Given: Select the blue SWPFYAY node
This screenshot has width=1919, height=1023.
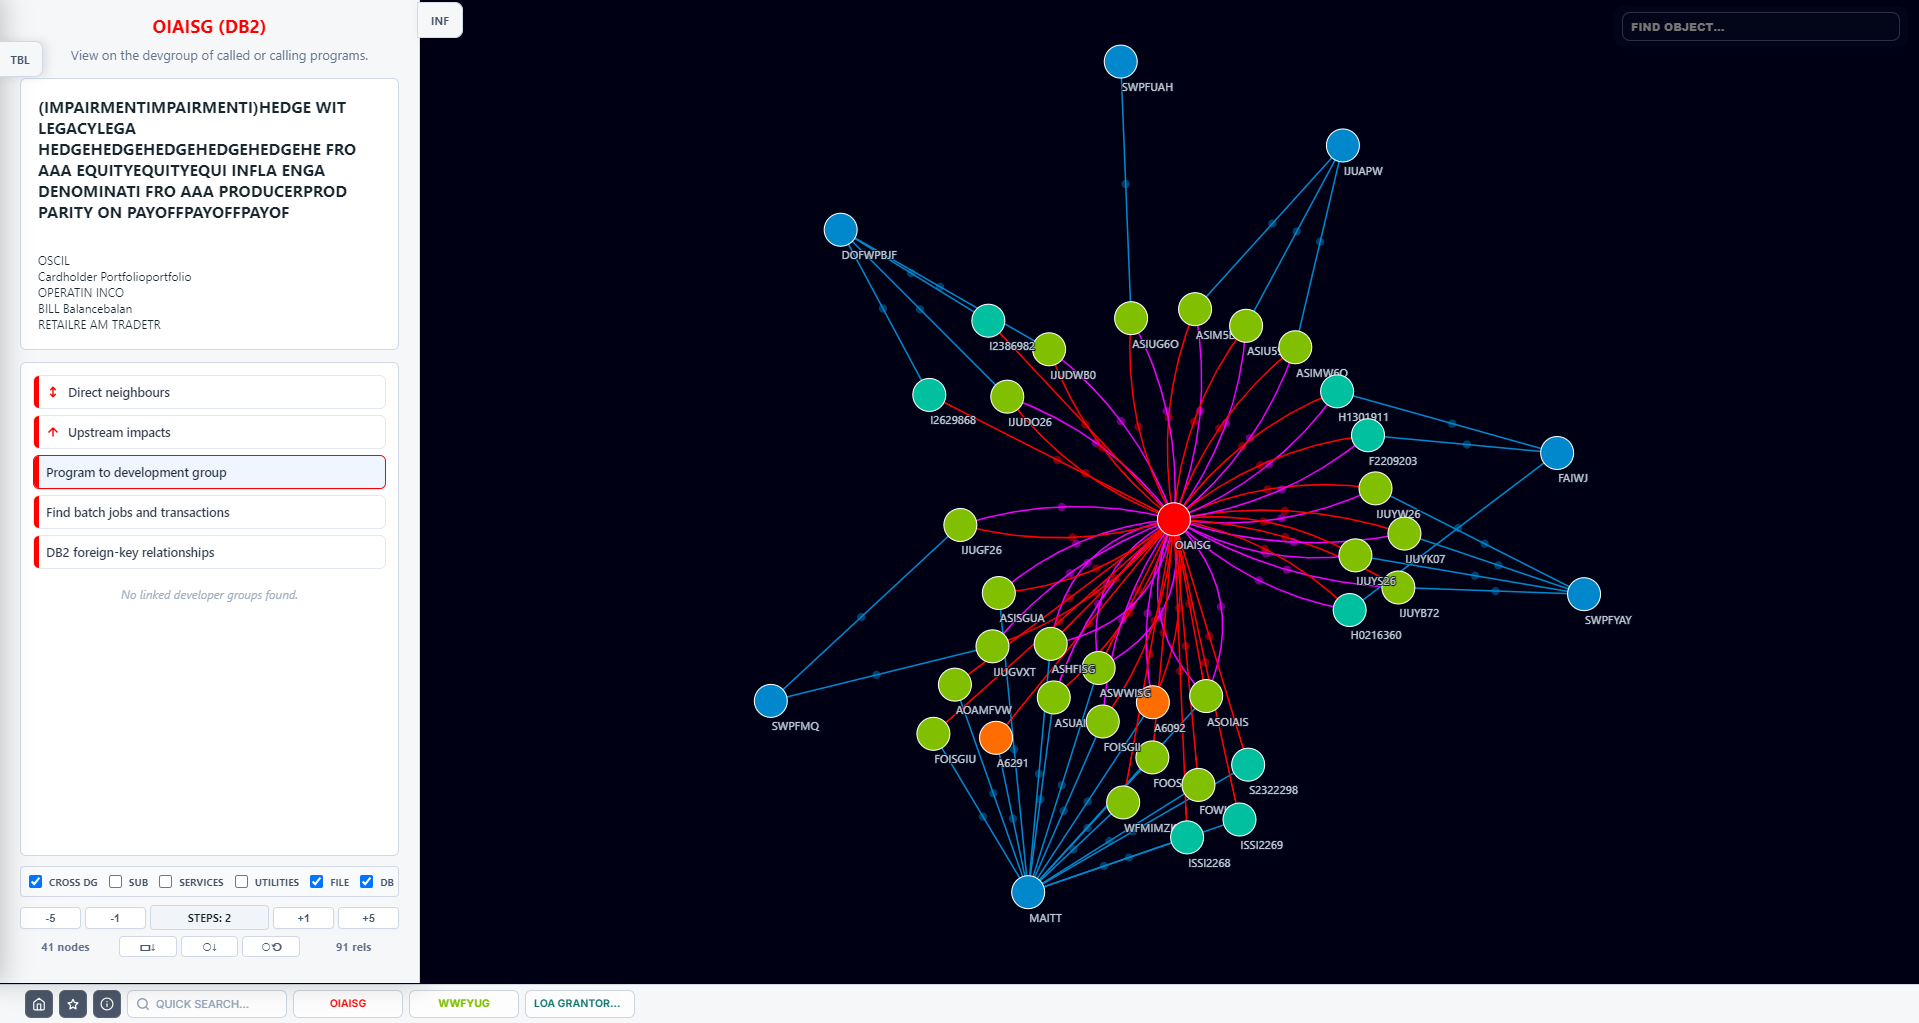Looking at the screenshot, I should [x=1584, y=594].
